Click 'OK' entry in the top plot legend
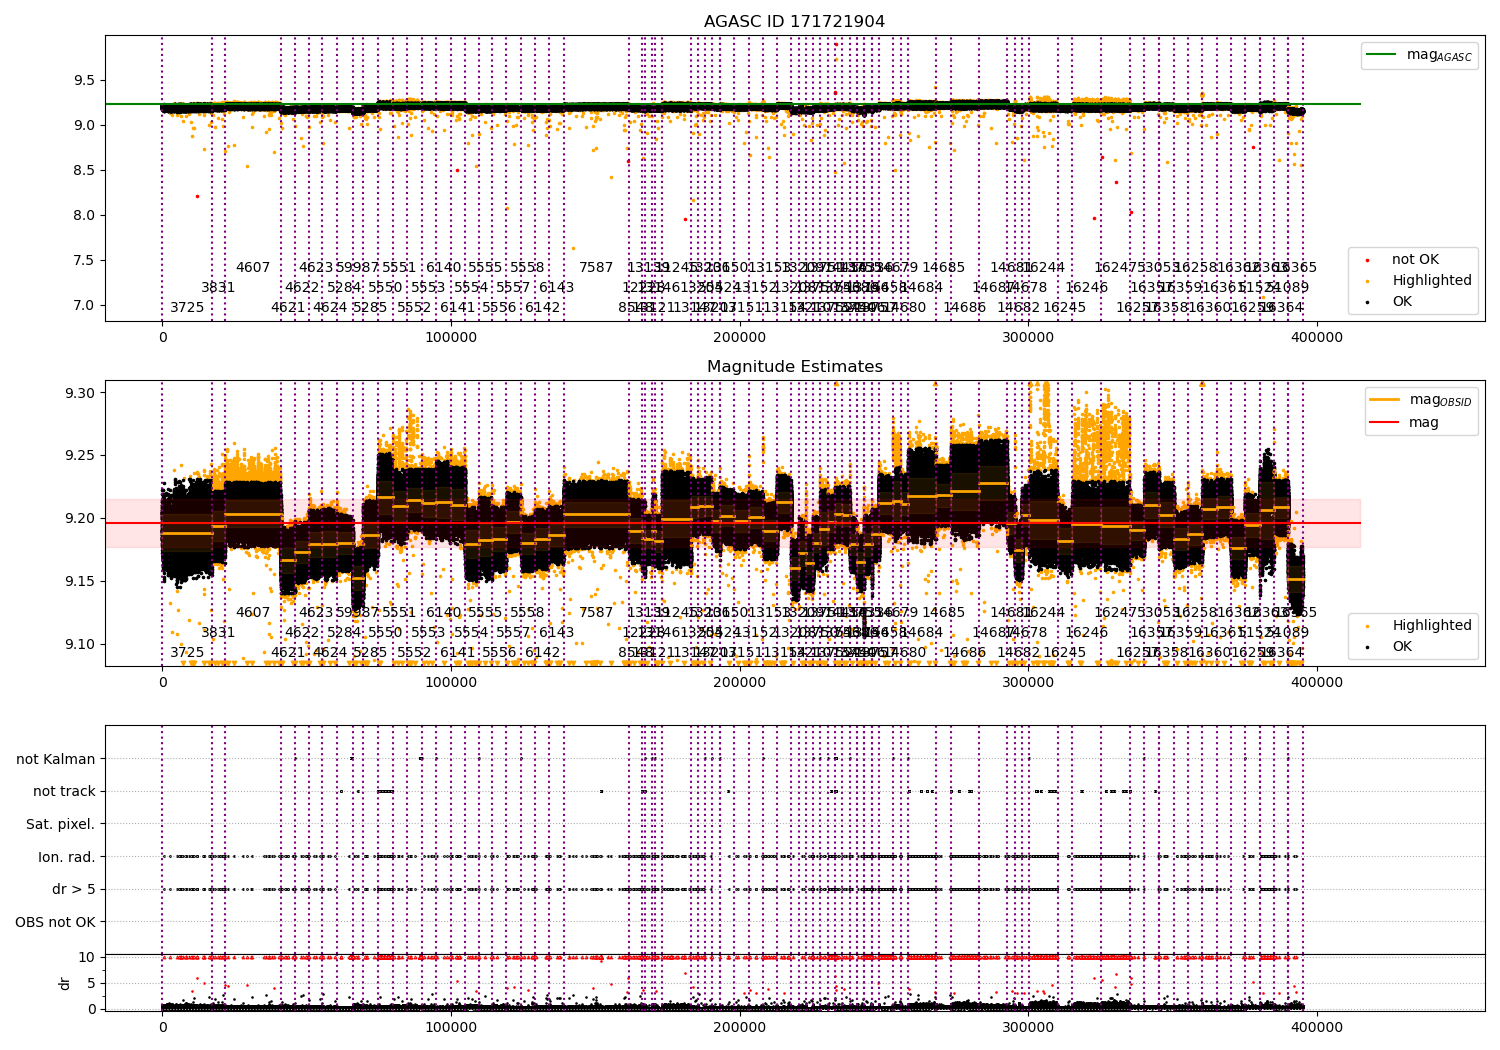The image size is (1500, 1050). point(1402,302)
